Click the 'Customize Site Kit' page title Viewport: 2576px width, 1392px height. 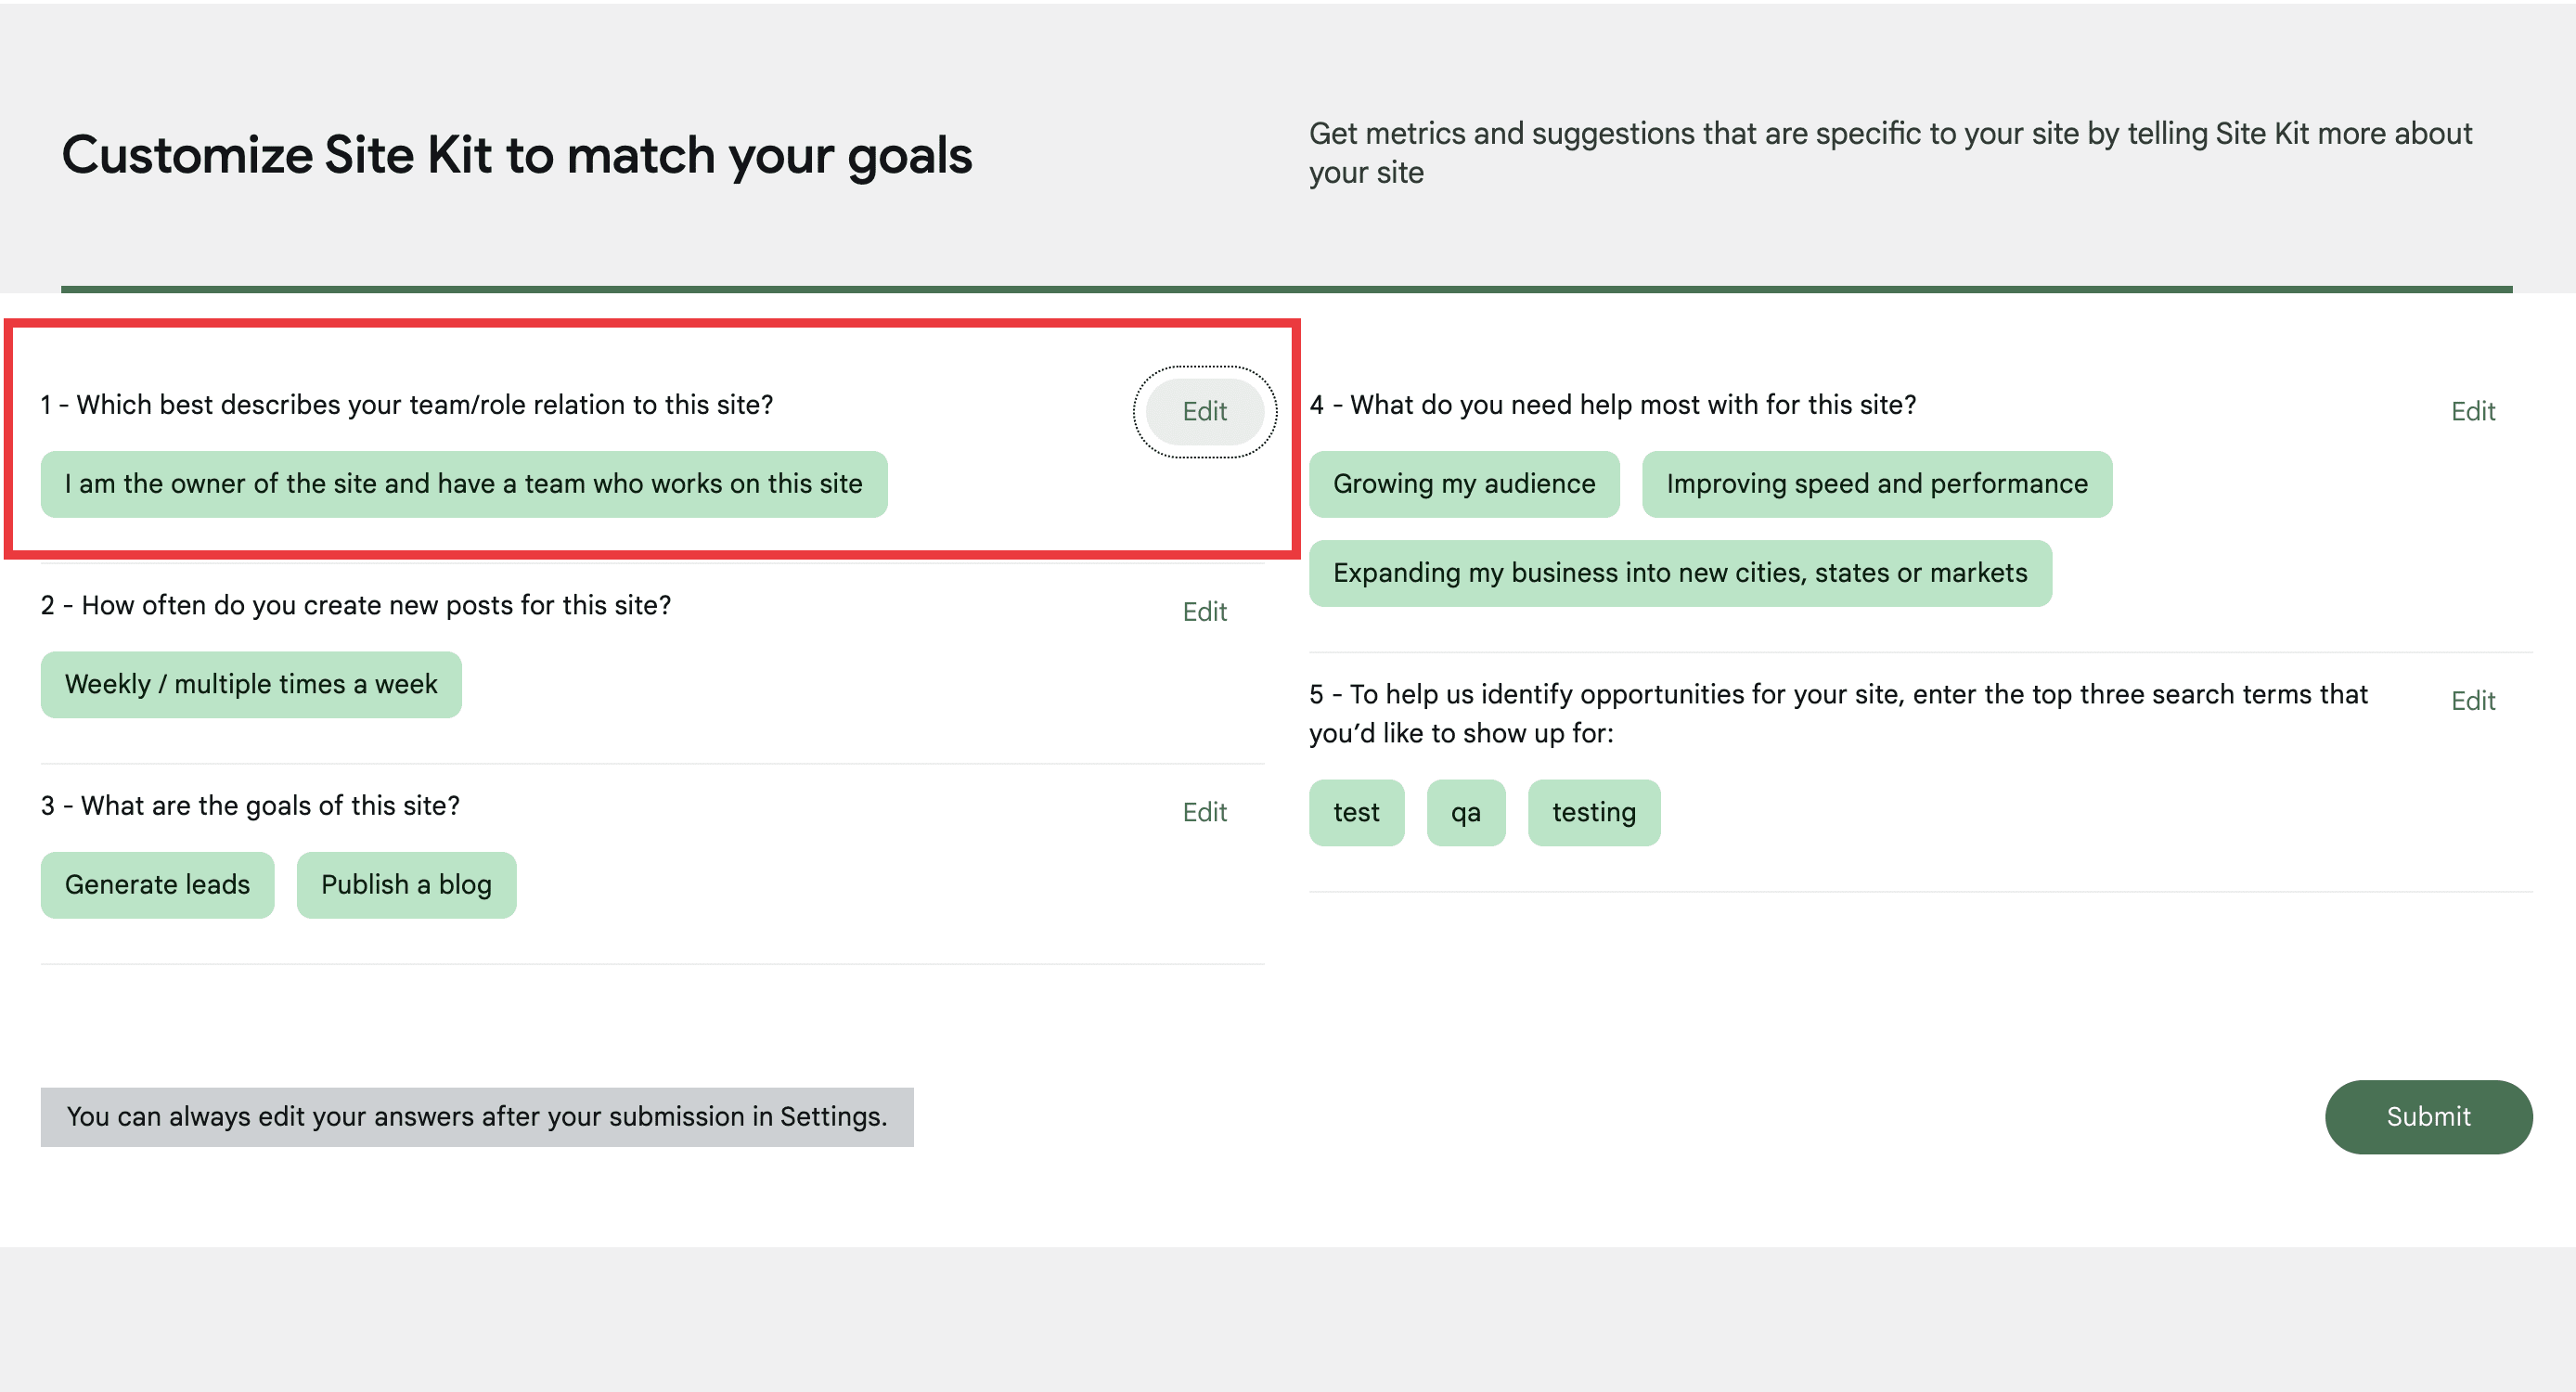[518, 154]
